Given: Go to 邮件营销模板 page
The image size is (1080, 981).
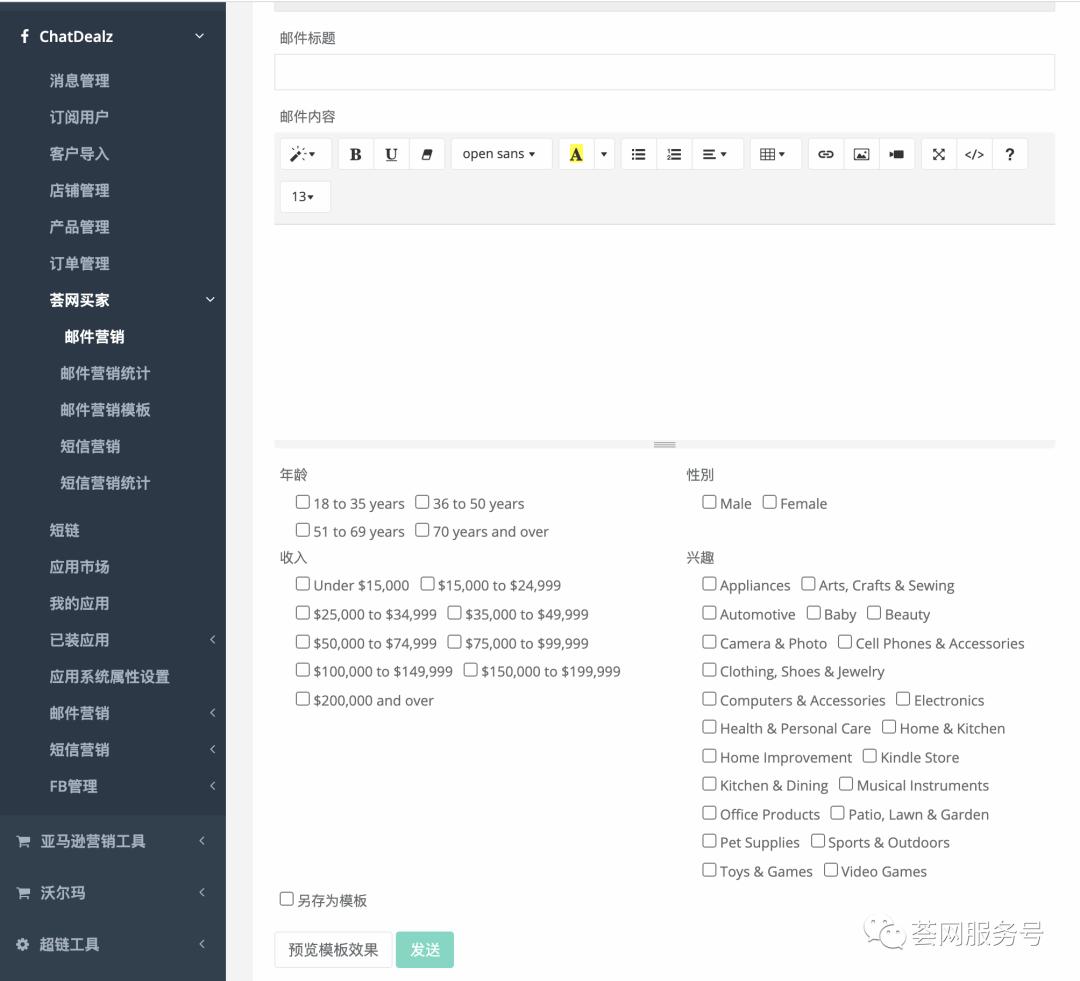Looking at the screenshot, I should click(105, 410).
